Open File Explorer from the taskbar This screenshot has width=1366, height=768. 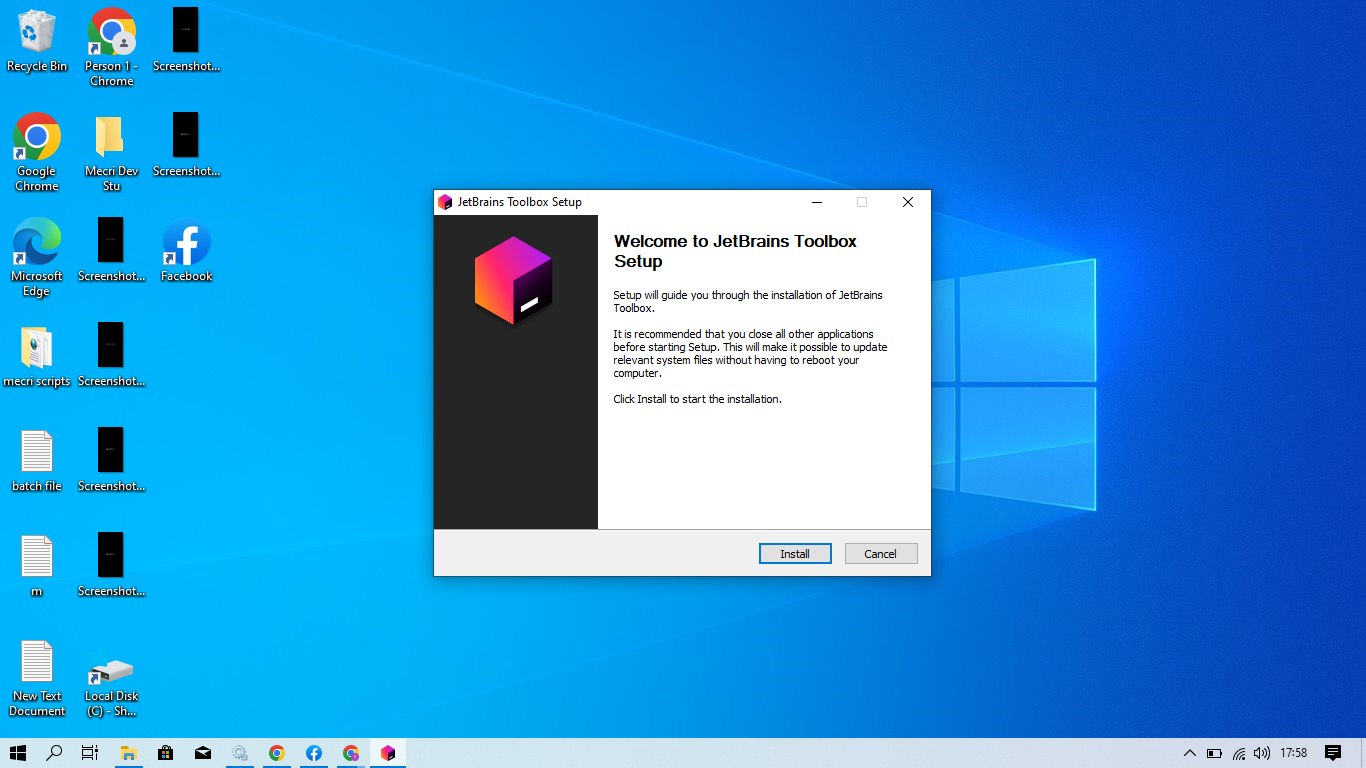129,753
